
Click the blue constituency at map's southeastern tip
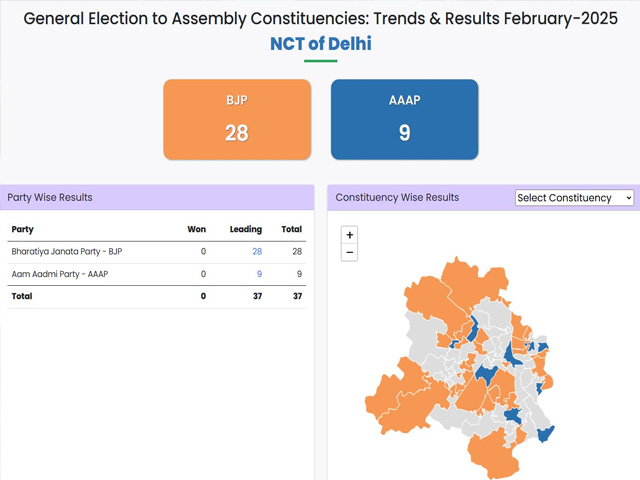pos(545,433)
